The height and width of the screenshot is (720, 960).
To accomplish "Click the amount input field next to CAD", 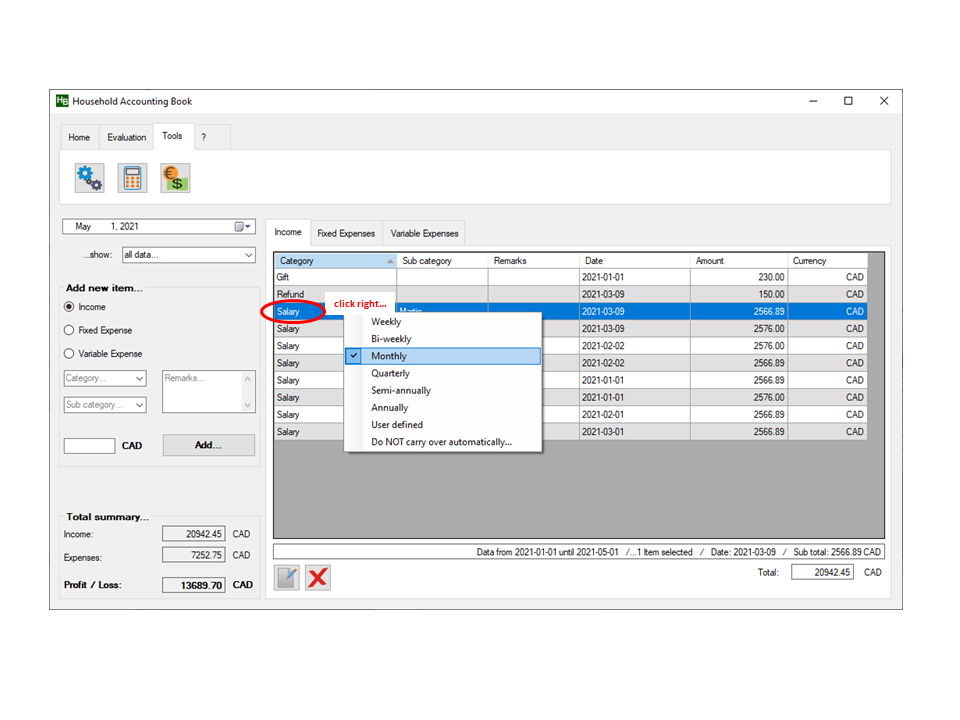I will pyautogui.click(x=89, y=446).
